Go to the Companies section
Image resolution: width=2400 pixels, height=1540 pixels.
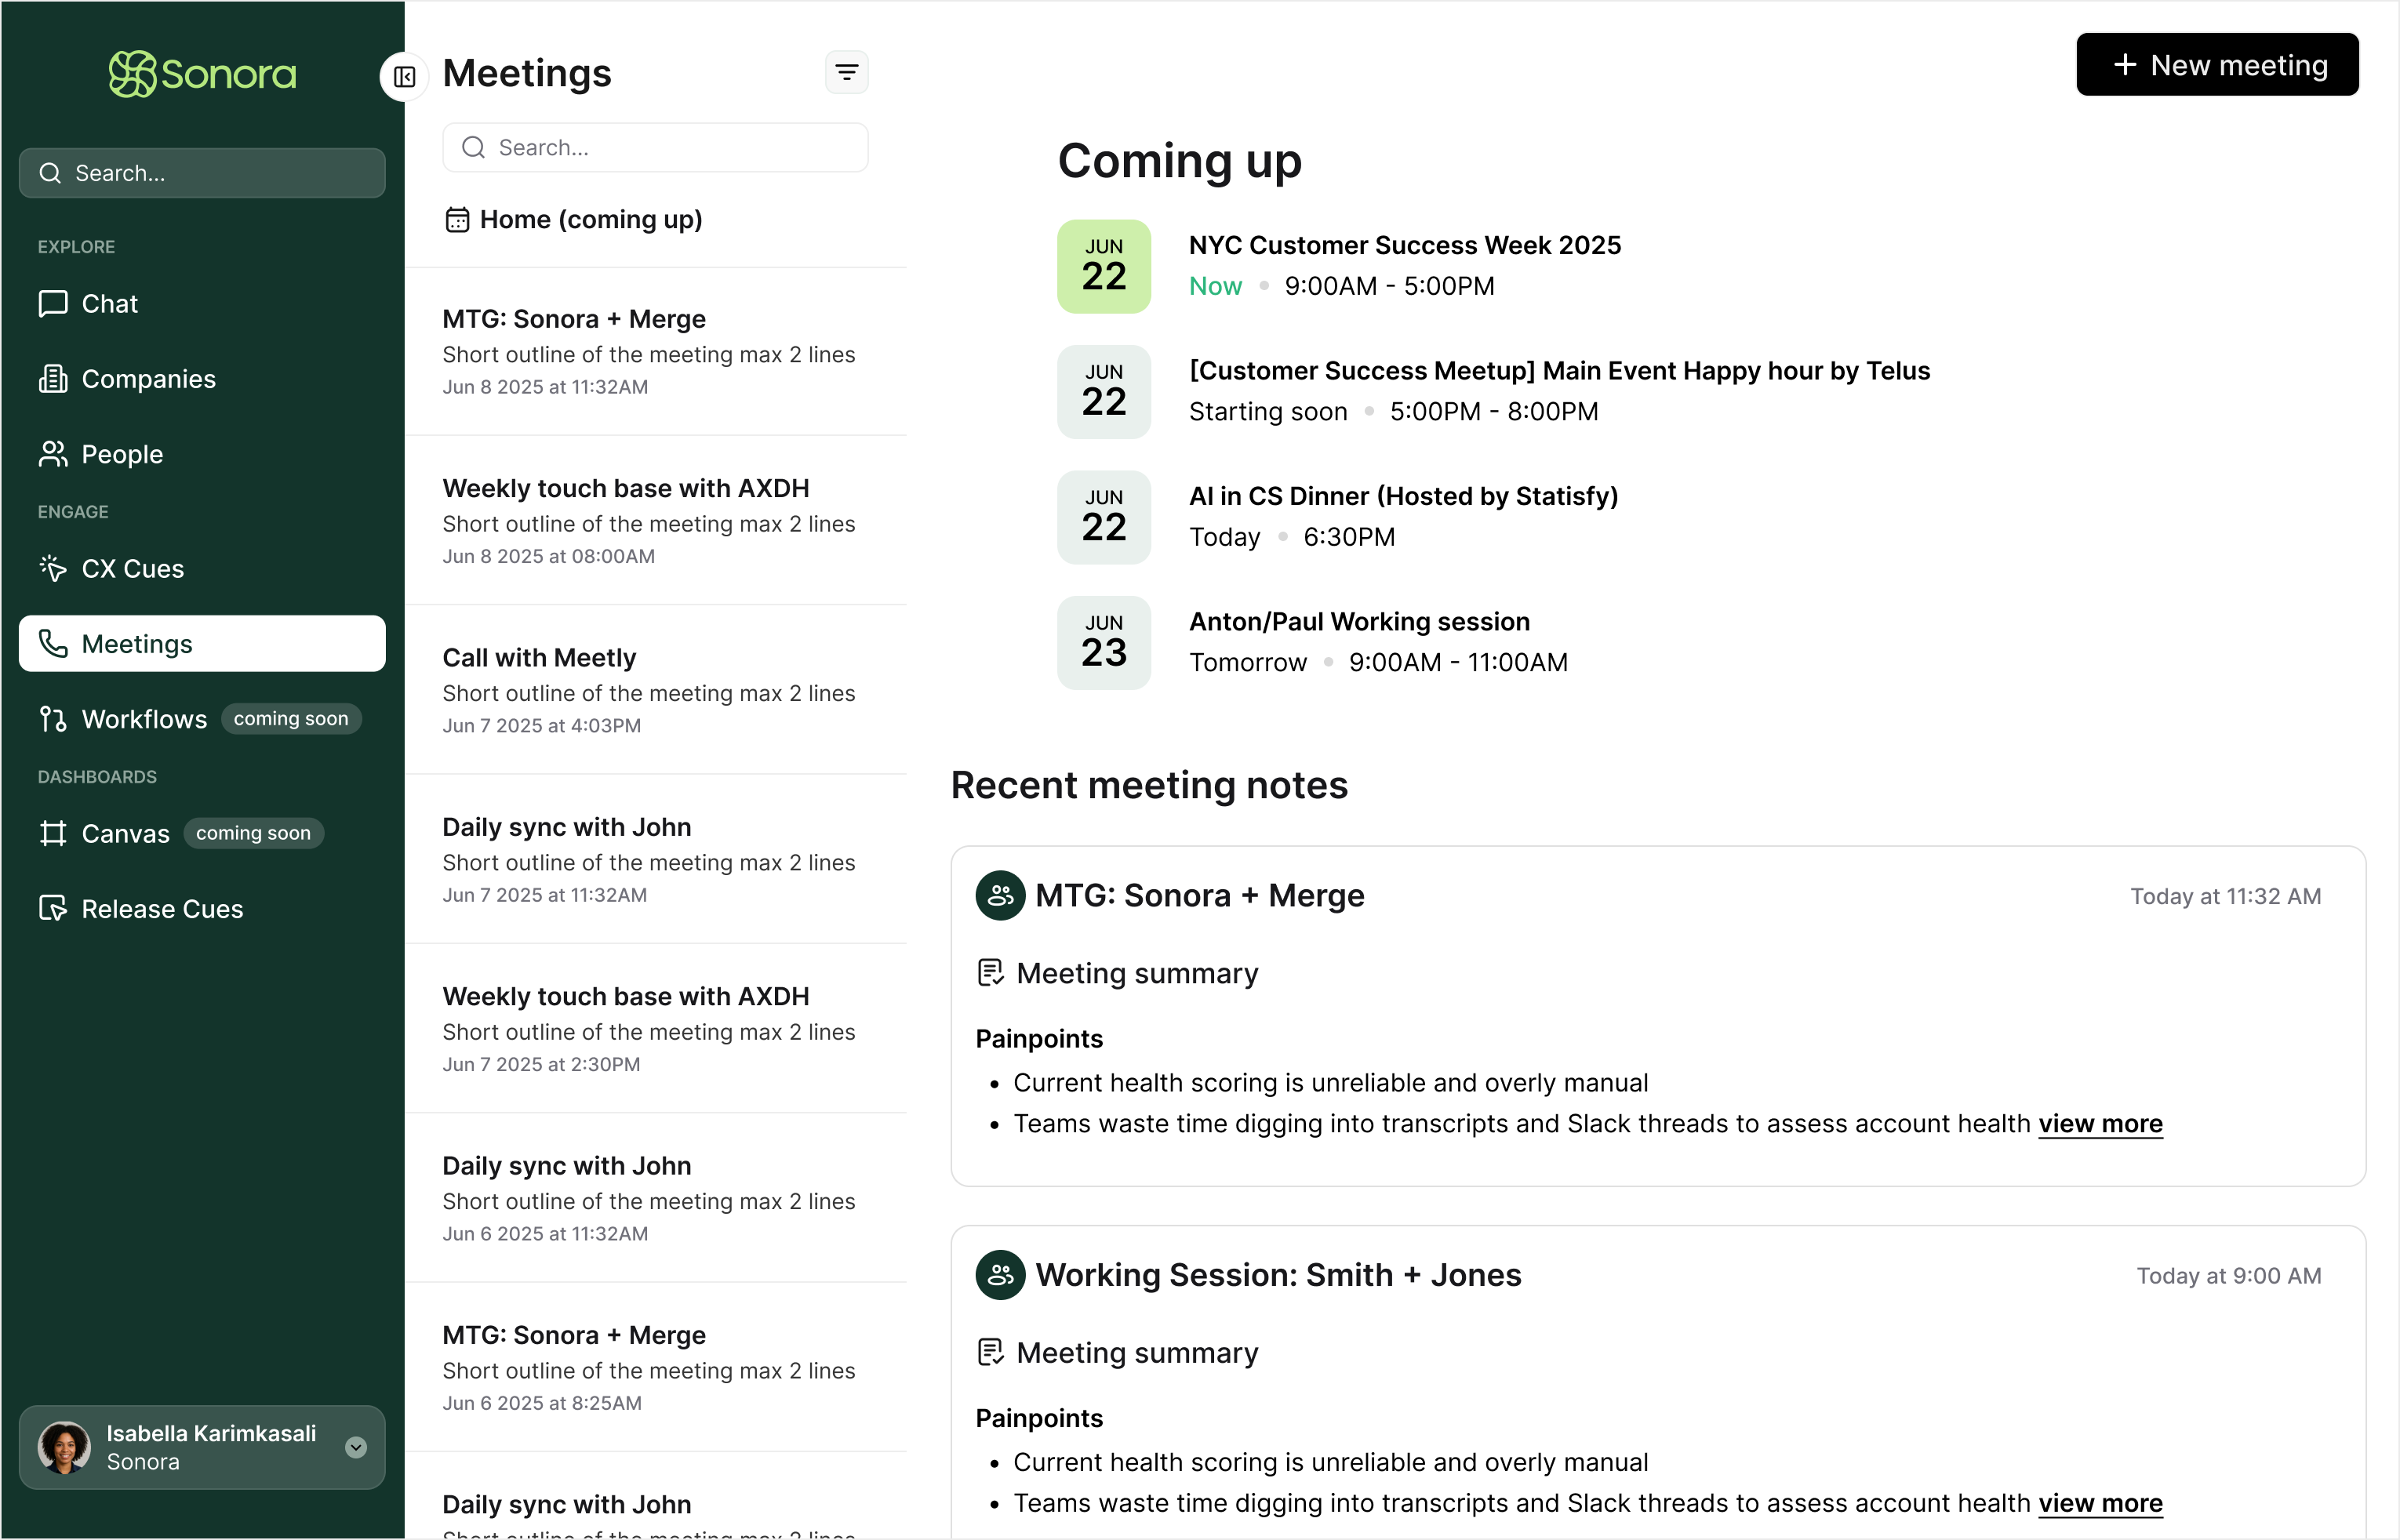(x=148, y=379)
